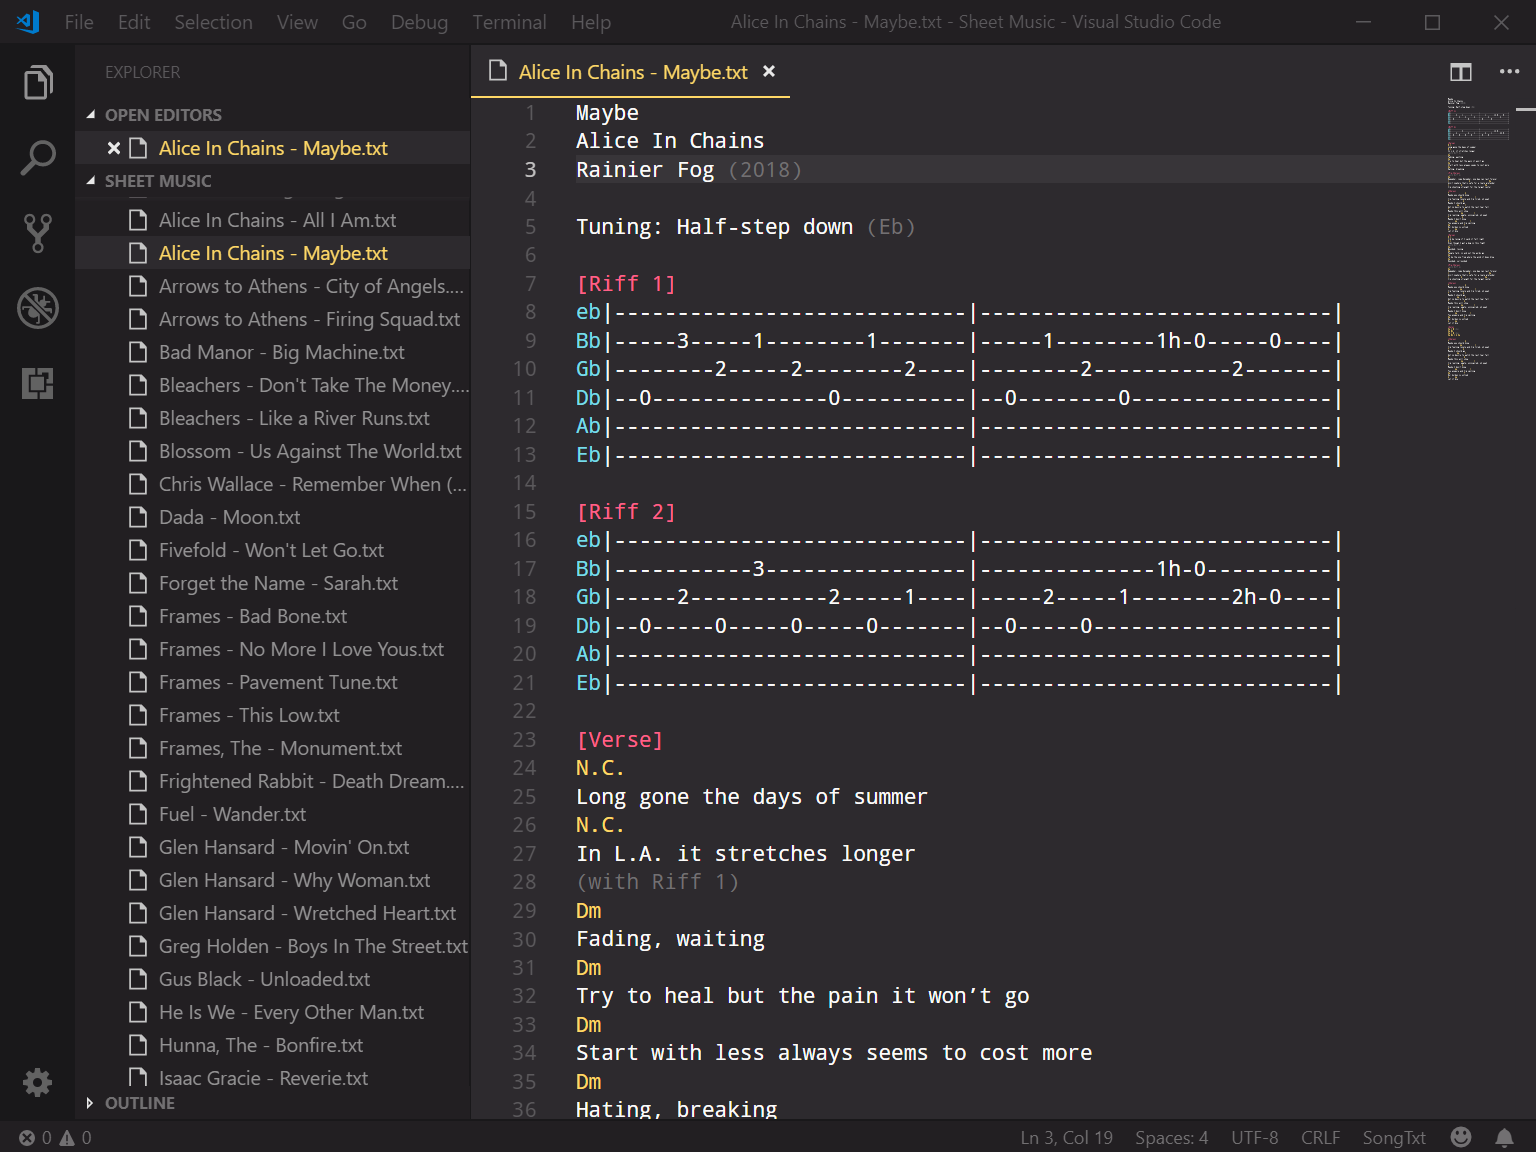
Task: Open the Go menu
Action: click(354, 22)
